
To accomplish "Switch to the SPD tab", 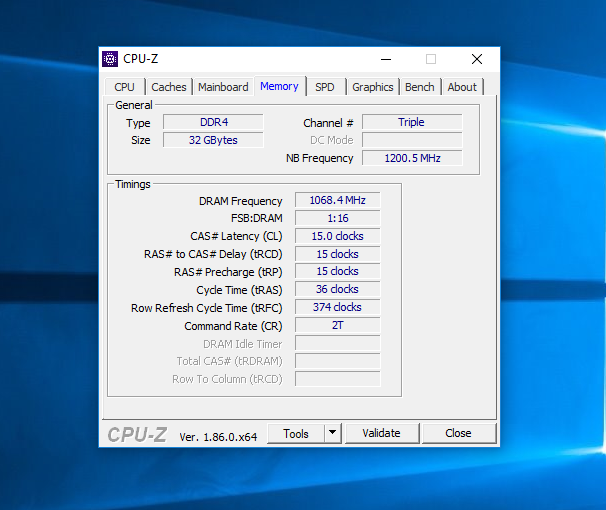I will pos(325,87).
